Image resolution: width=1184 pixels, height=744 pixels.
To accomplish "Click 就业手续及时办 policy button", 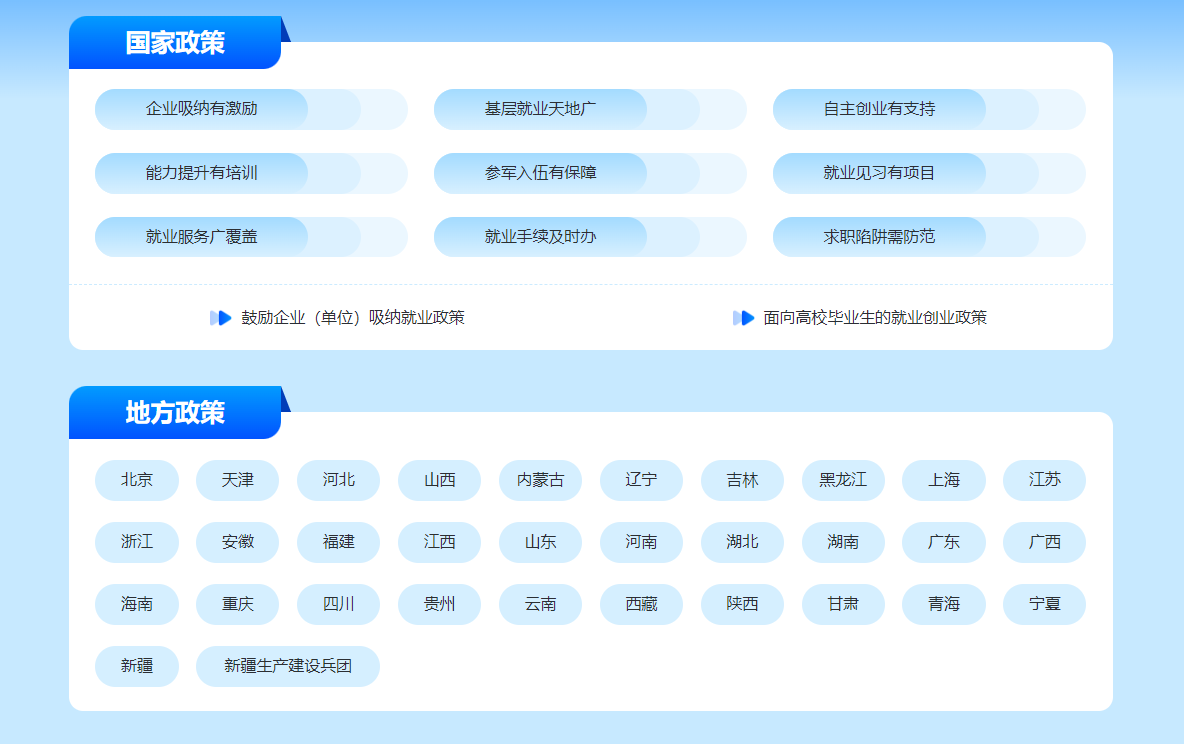I will (x=541, y=237).
